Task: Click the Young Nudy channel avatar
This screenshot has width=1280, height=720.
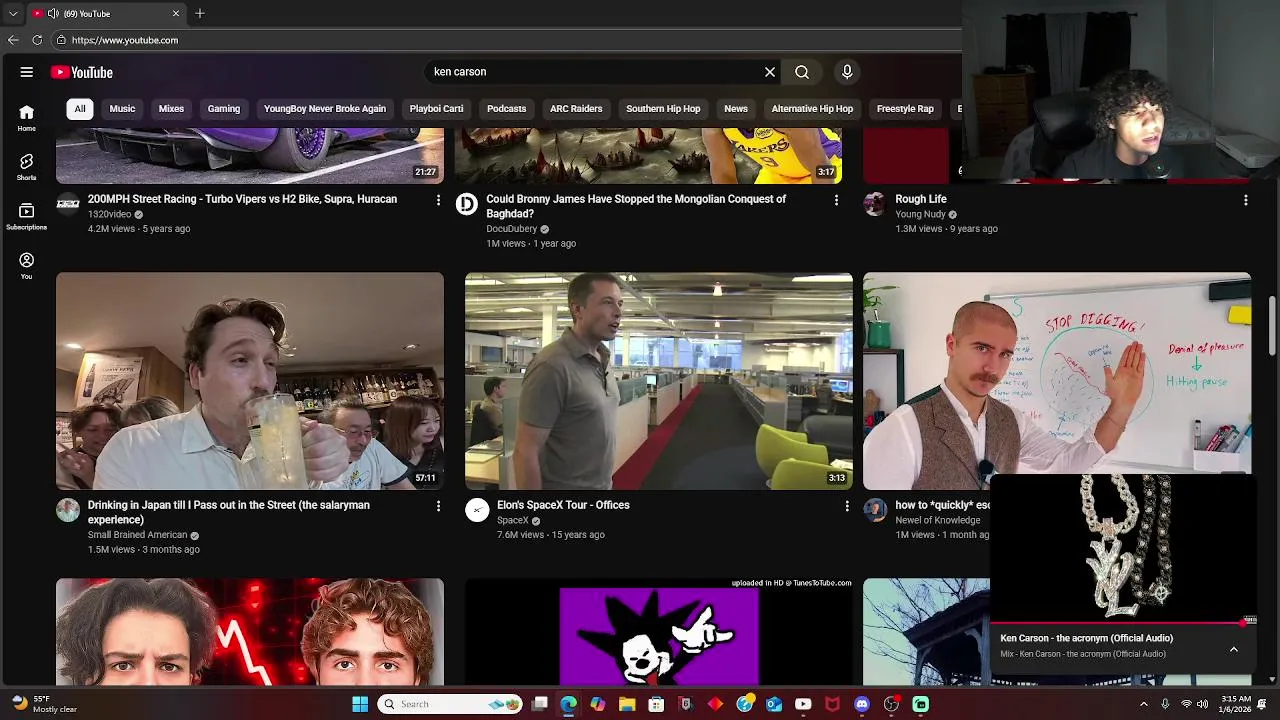Action: (x=875, y=204)
